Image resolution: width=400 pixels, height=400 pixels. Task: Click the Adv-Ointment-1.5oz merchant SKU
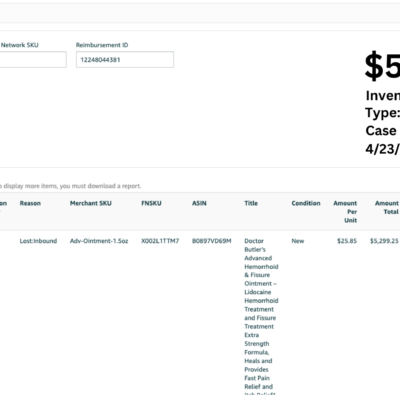[x=99, y=241]
